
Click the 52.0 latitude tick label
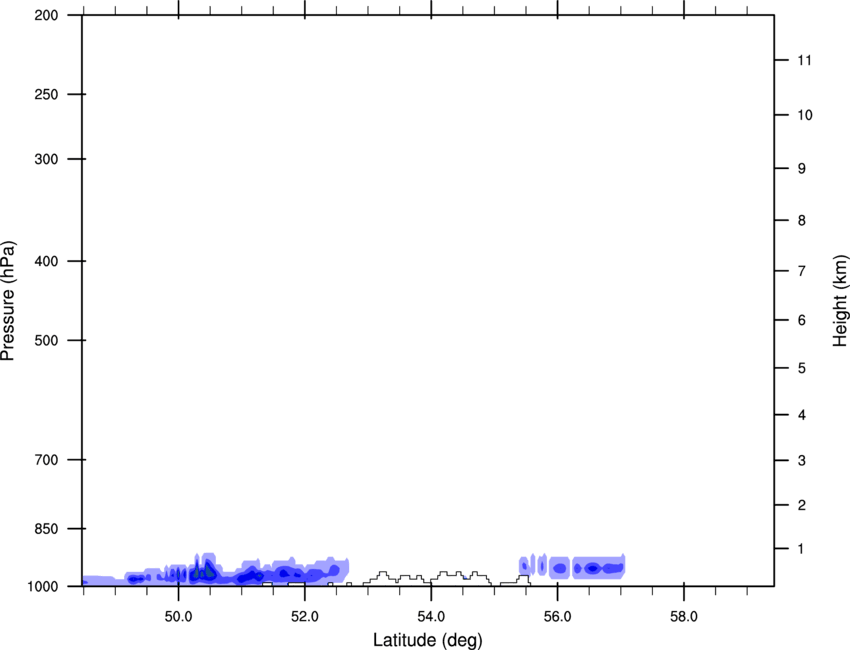pos(305,617)
